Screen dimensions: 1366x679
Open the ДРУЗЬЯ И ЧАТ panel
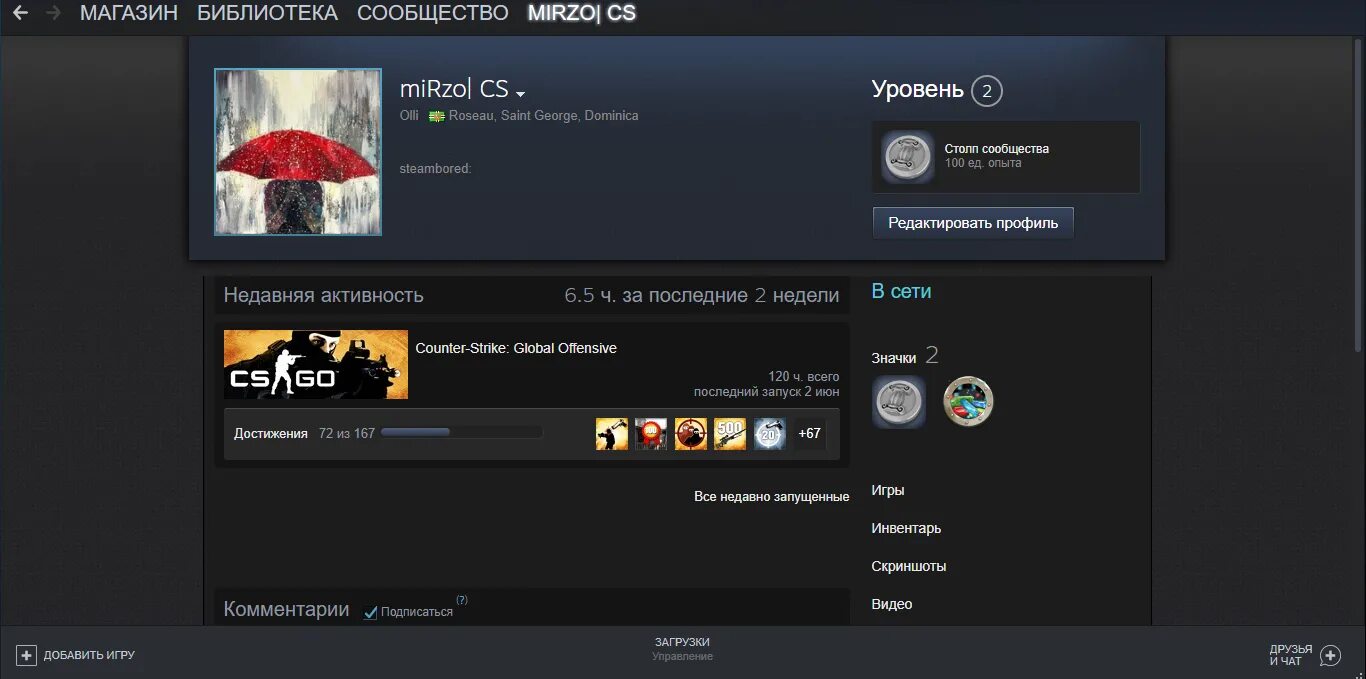[x=1291, y=655]
